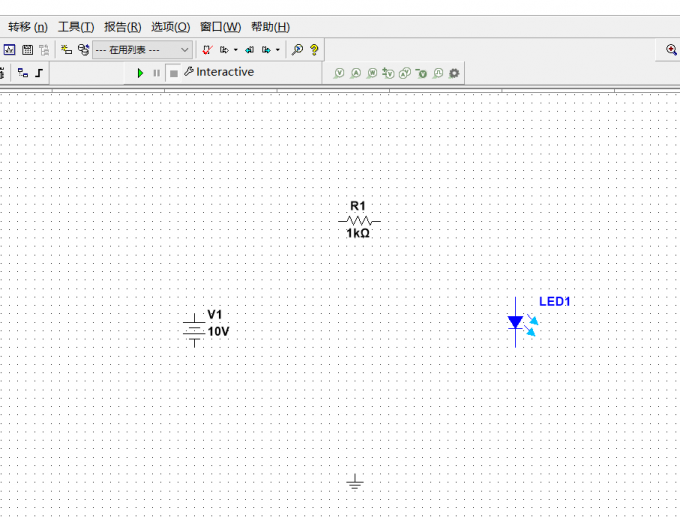Place a power probe
This screenshot has height=517, width=680.
372,73
